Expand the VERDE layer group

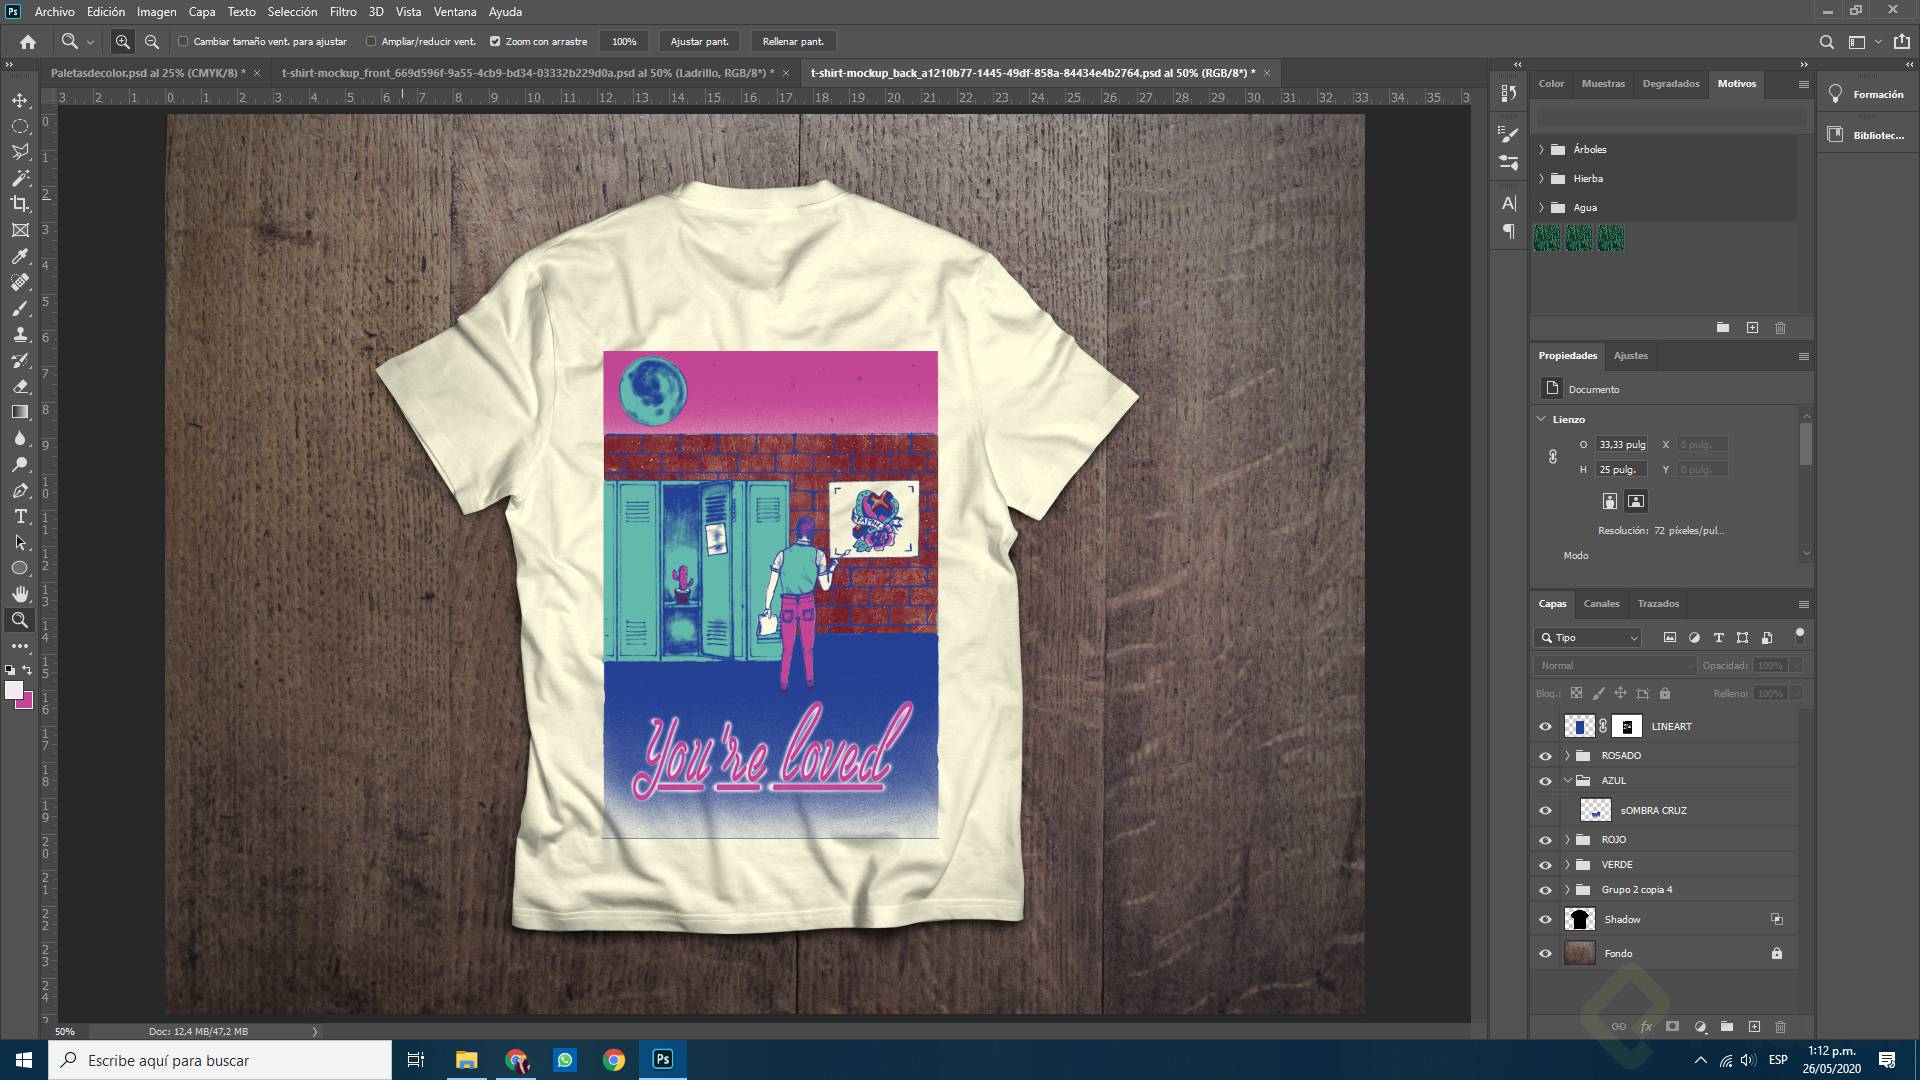[1567, 865]
